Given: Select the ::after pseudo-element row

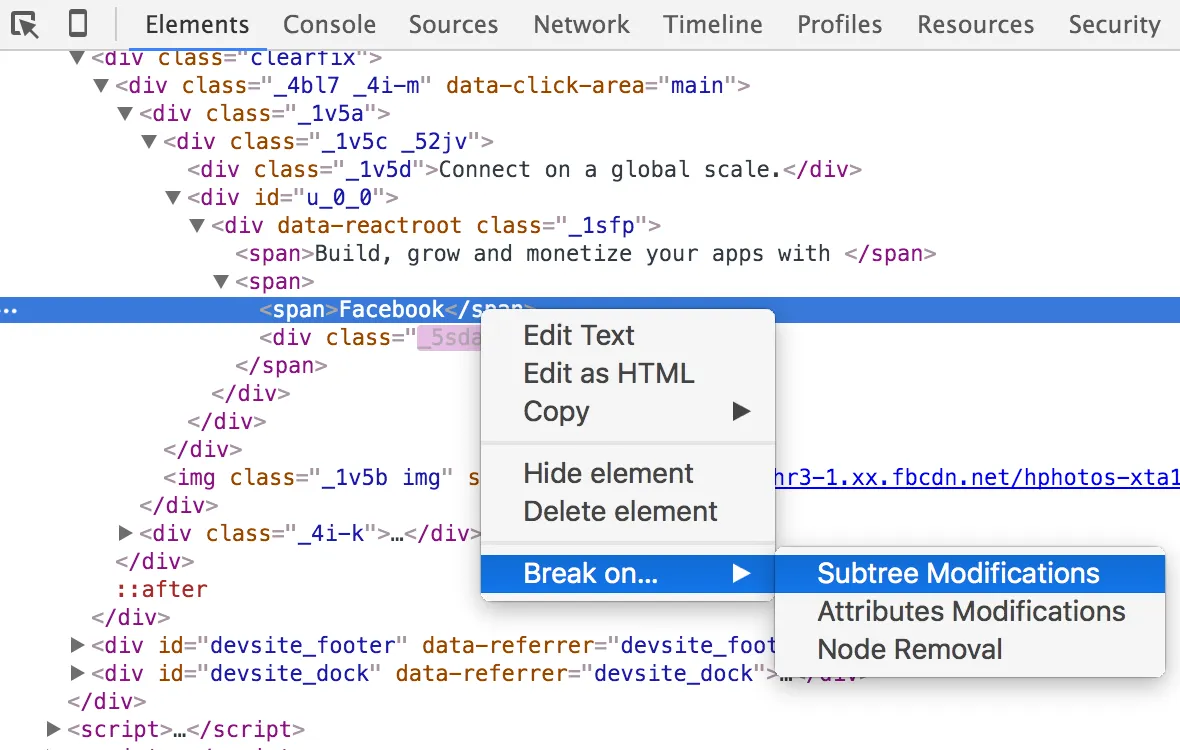Looking at the screenshot, I should (x=148, y=589).
